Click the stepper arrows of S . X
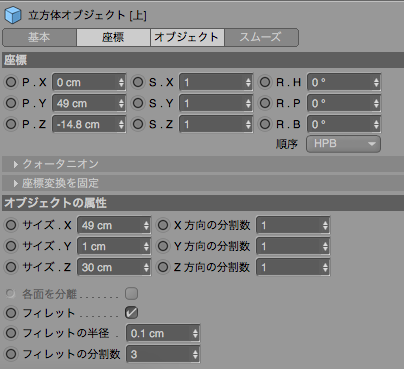The height and width of the screenshot is (369, 404). click(x=248, y=82)
